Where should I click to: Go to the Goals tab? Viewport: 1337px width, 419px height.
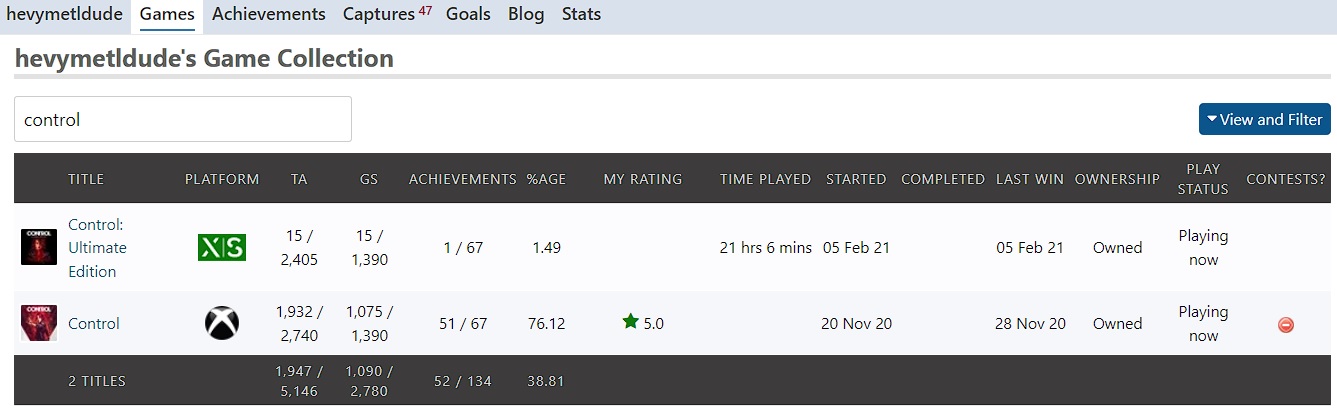pyautogui.click(x=469, y=14)
